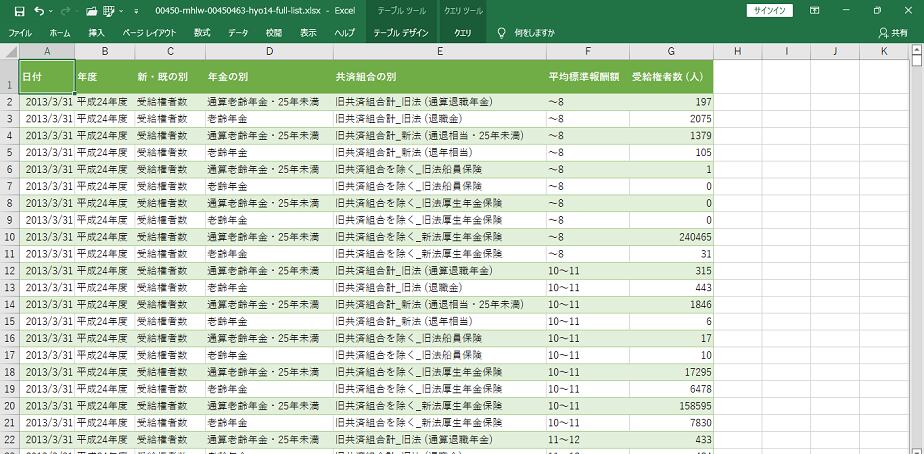Expand the Undo history dropdown arrow
924x454 pixels.
tap(51, 11)
